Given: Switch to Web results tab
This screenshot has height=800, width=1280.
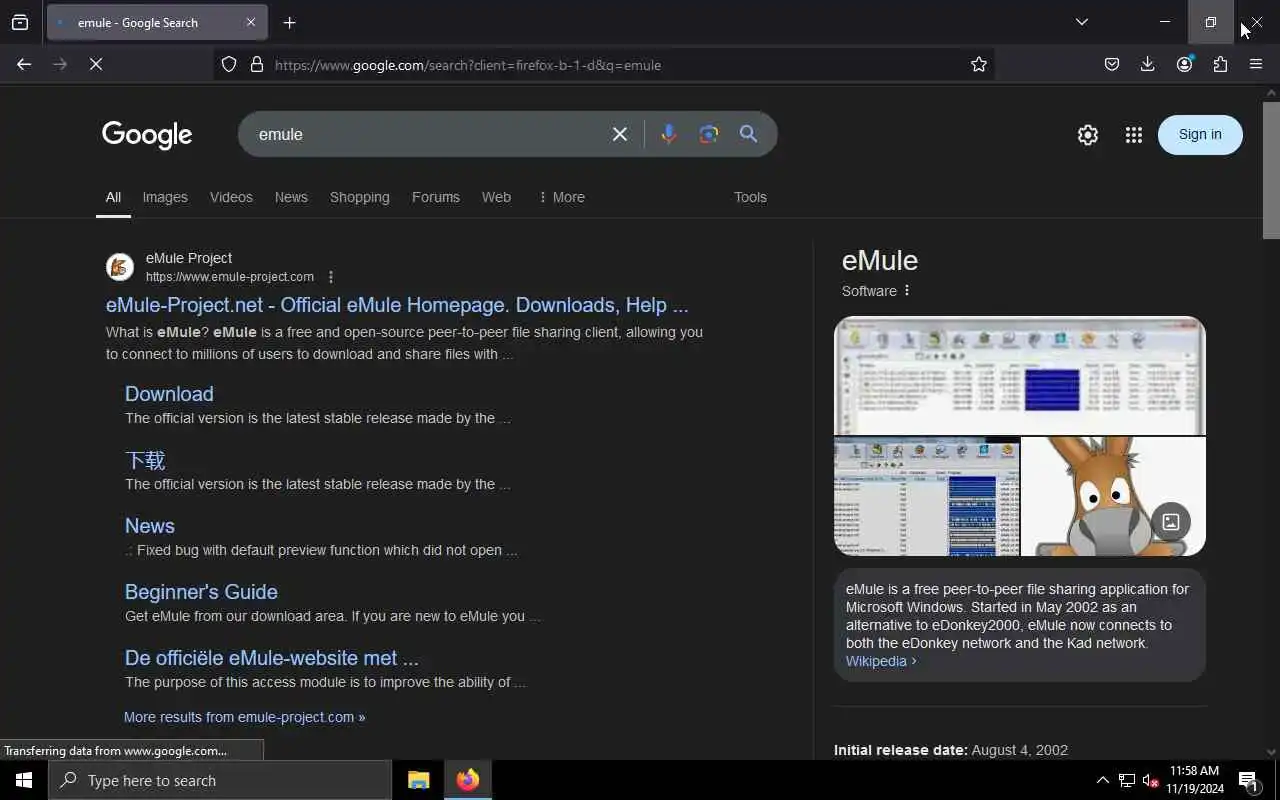Looking at the screenshot, I should click(x=496, y=197).
